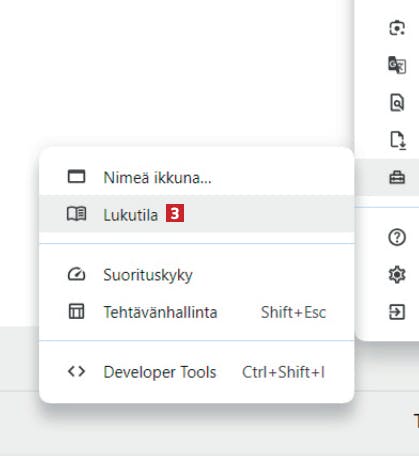The width and height of the screenshot is (419, 456).
Task: Click the Exit arrow icon
Action: coord(397,312)
